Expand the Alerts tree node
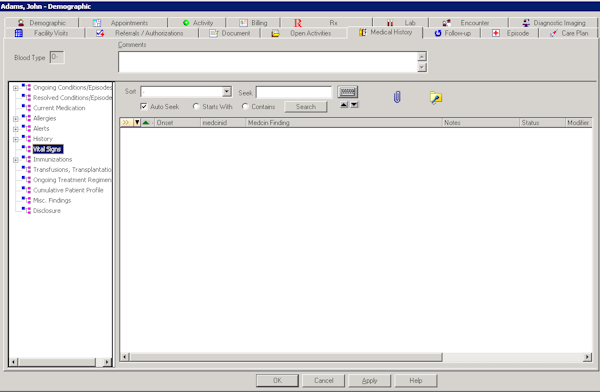Viewport: 600px width, 392px height. pos(15,129)
